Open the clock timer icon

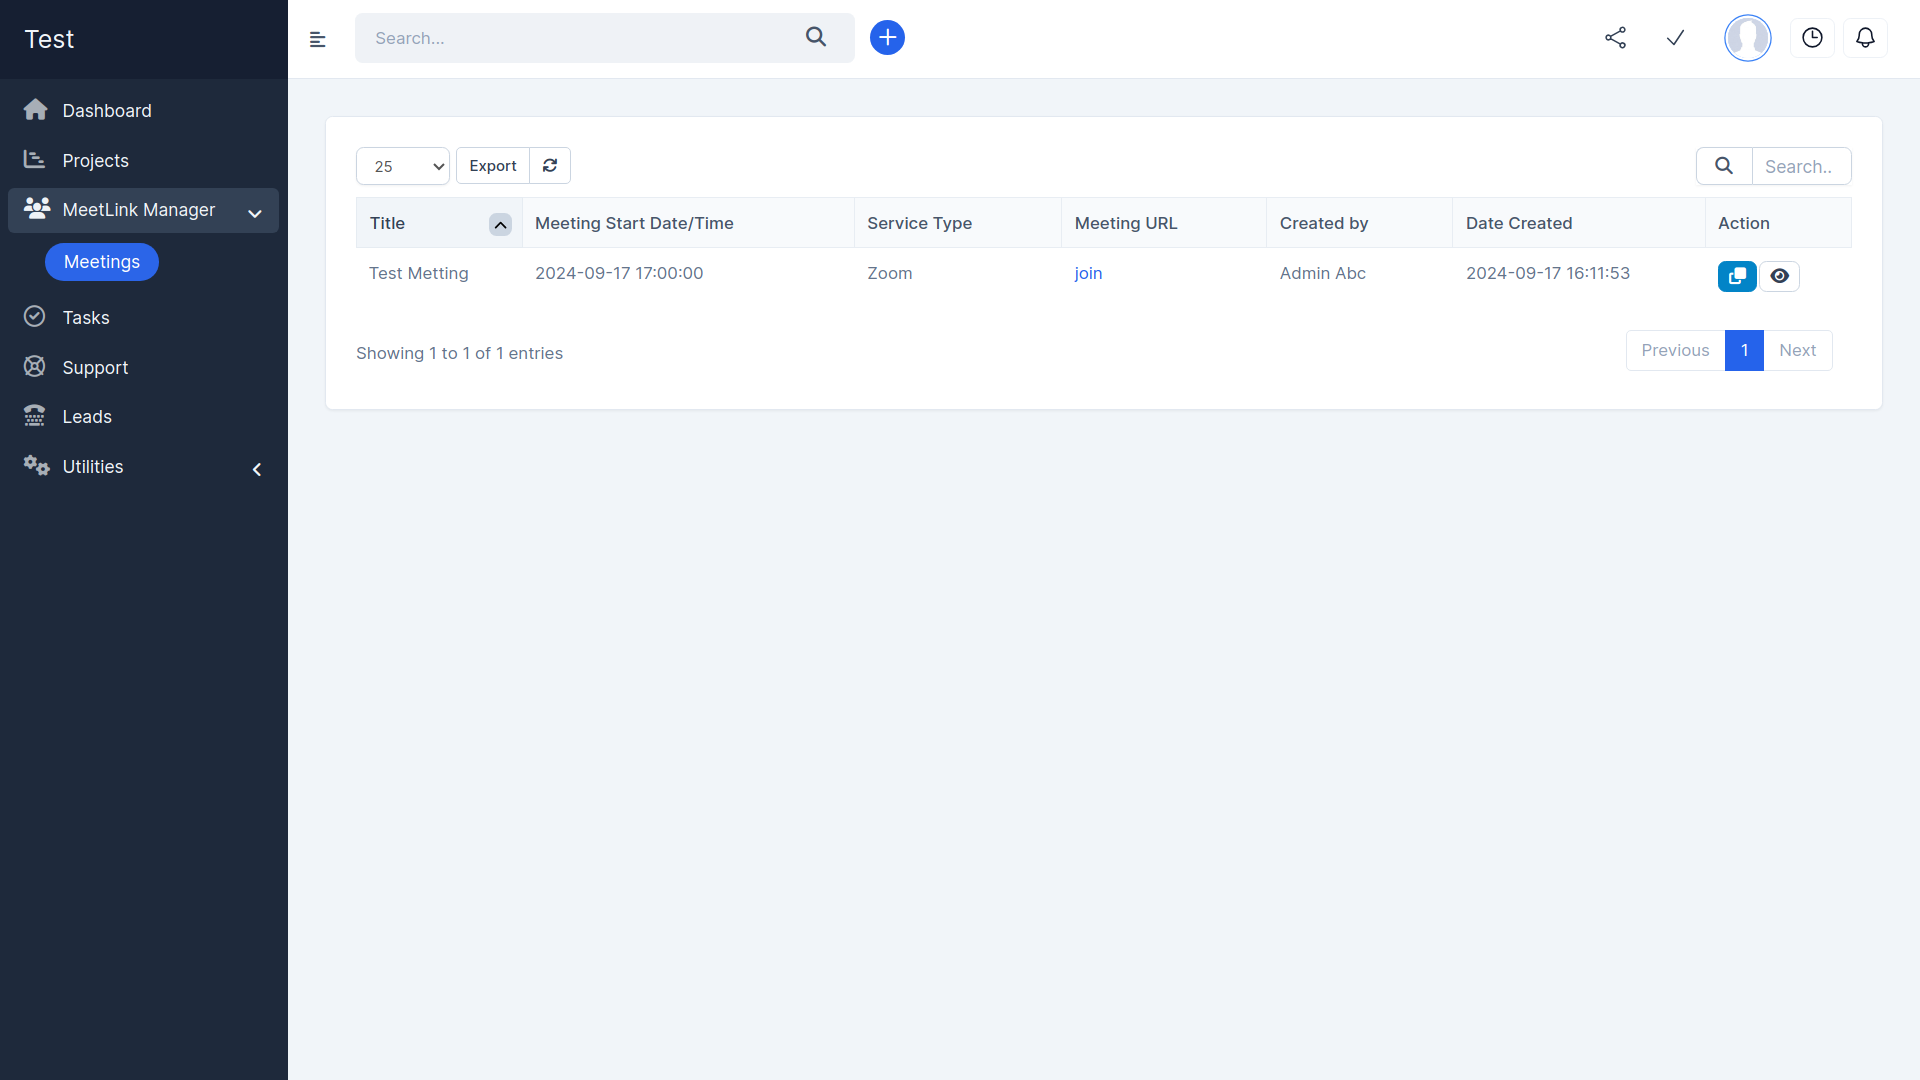pyautogui.click(x=1812, y=38)
